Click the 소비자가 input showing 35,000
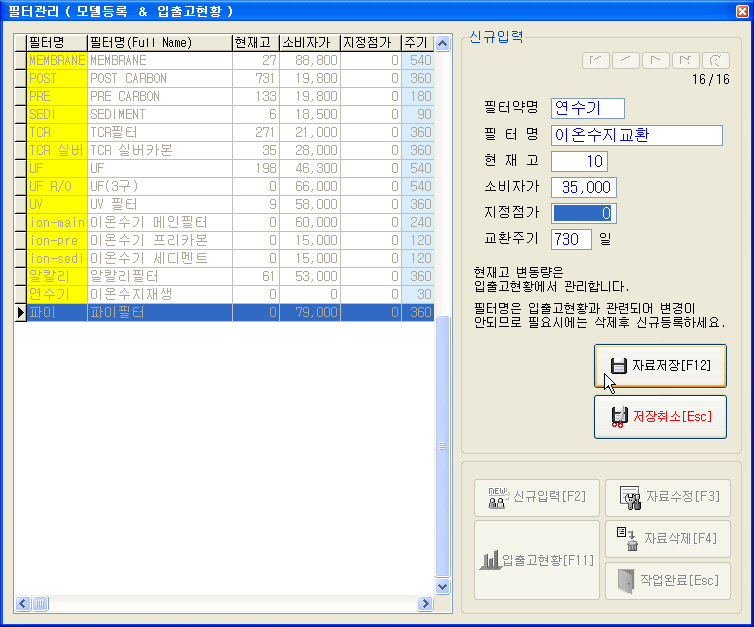The image size is (754, 627). [584, 187]
